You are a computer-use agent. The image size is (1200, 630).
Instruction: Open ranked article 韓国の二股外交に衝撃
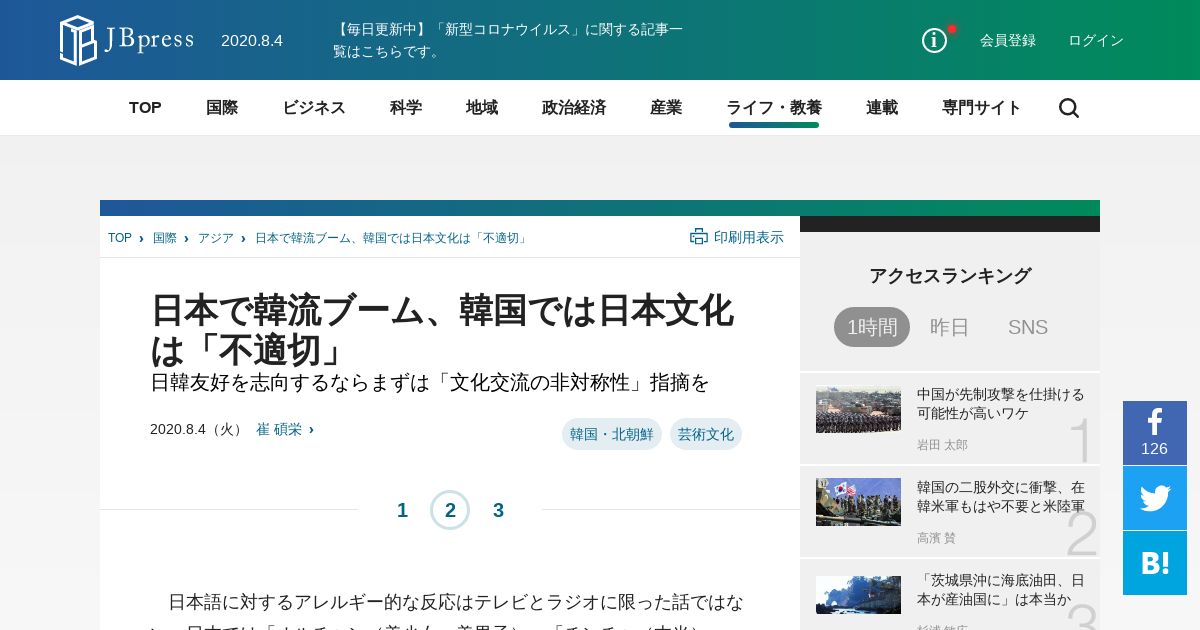coord(1001,497)
